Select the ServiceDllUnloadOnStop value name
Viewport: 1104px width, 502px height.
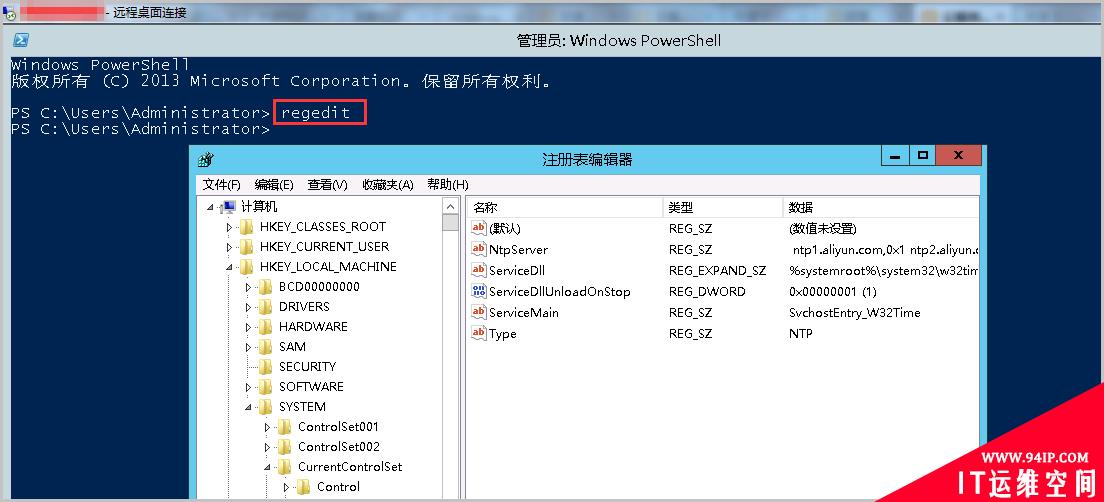(560, 291)
